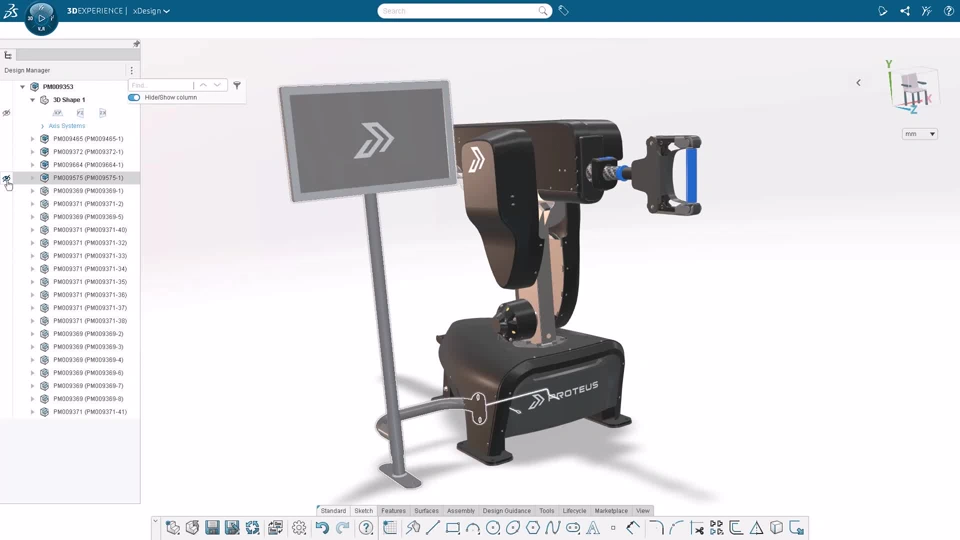Expand PM009372 (PM009372-1) node
Screen dimensions: 960x540
click(x=32, y=152)
